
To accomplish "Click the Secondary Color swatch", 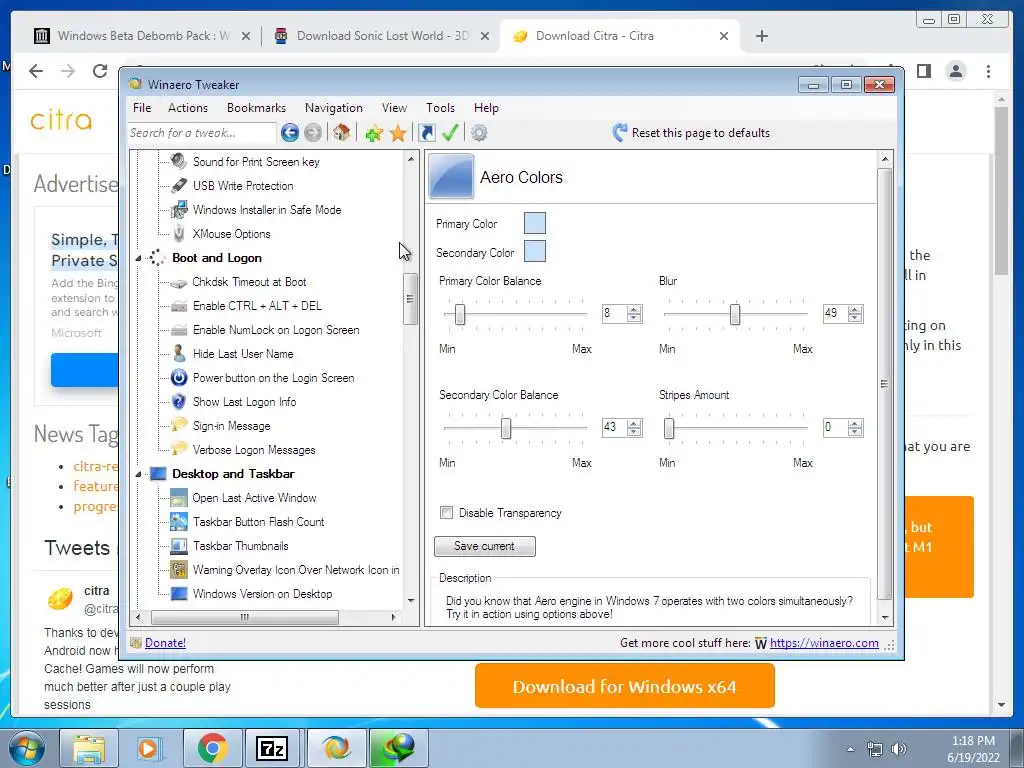I will pyautogui.click(x=535, y=251).
